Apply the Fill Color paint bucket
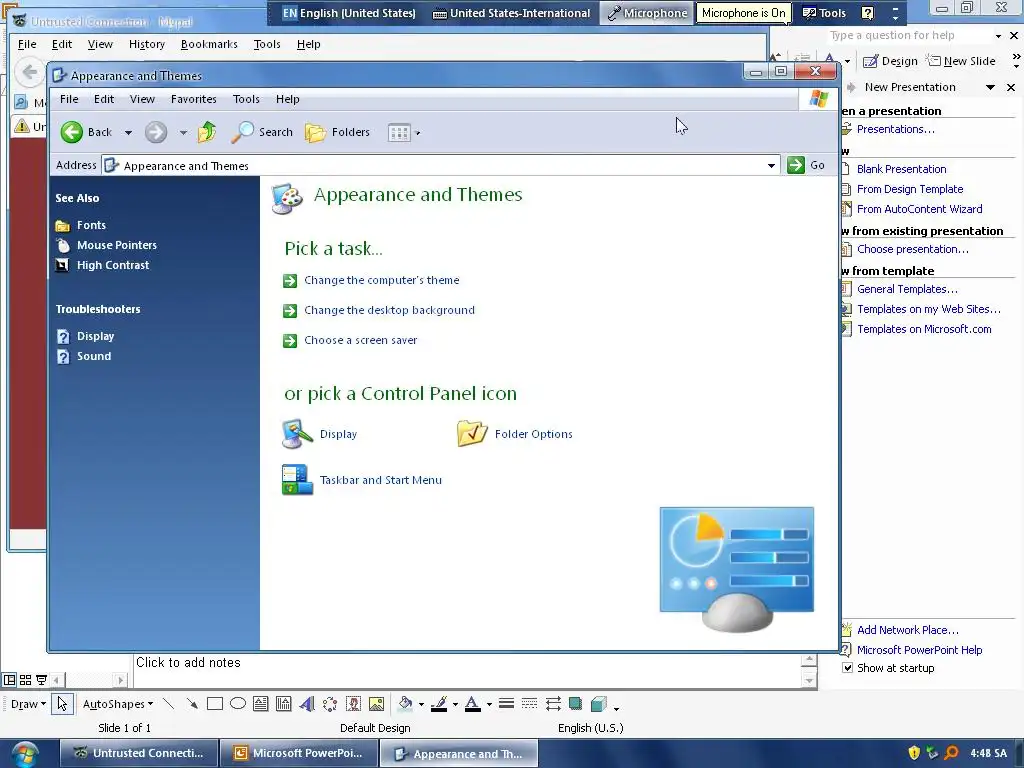Image resolution: width=1024 pixels, height=768 pixels. [405, 704]
